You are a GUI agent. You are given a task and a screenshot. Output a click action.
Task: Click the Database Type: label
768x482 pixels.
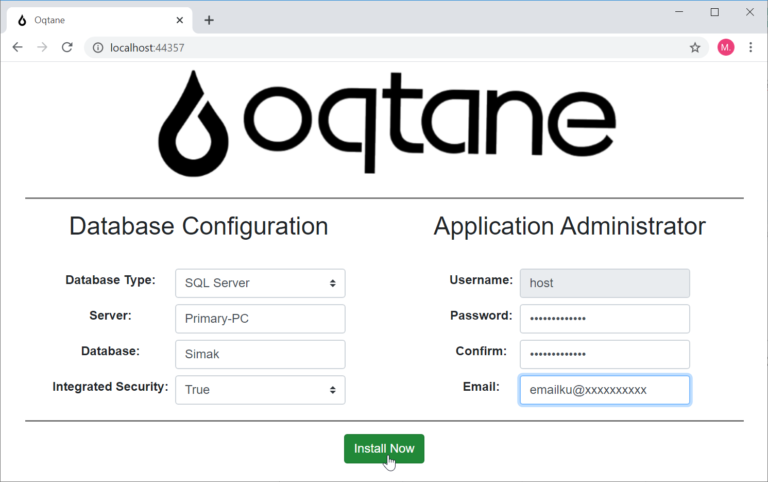[x=110, y=280]
